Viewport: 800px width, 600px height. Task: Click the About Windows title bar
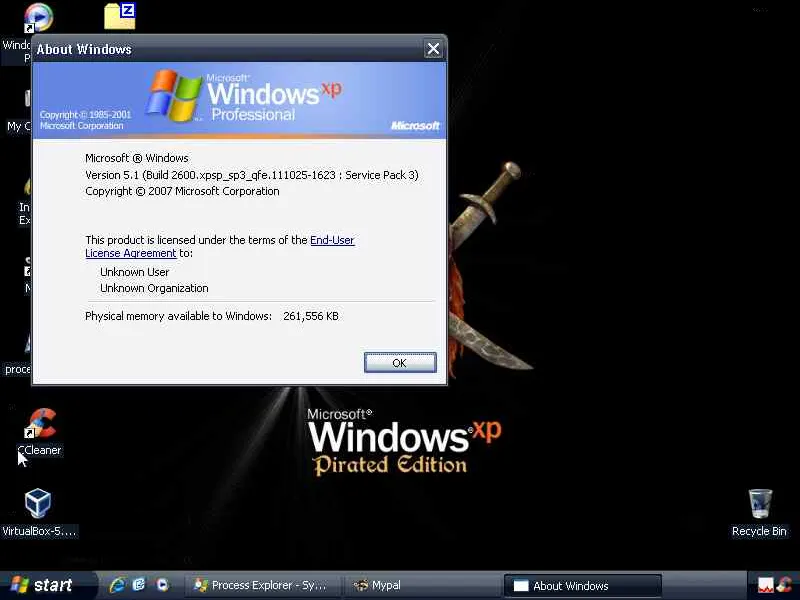(227, 49)
